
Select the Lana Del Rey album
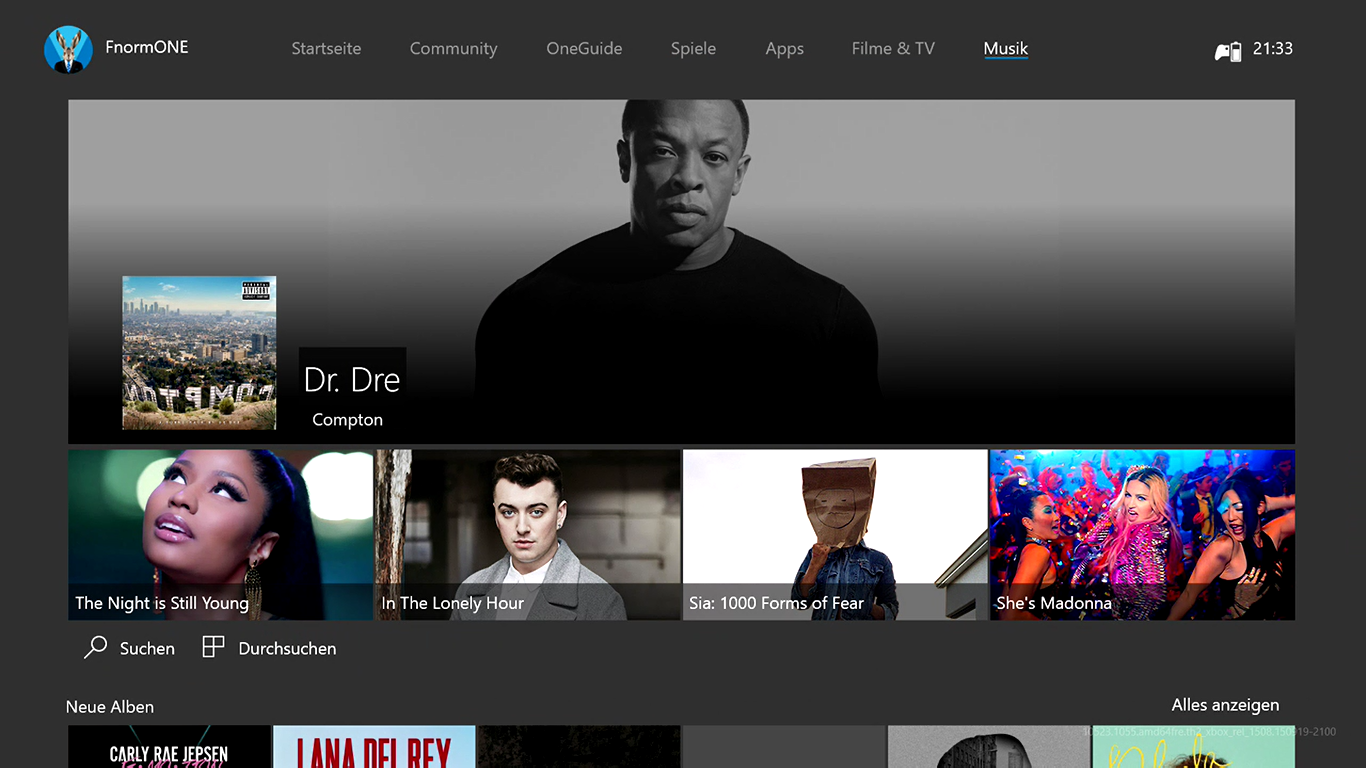click(374, 748)
